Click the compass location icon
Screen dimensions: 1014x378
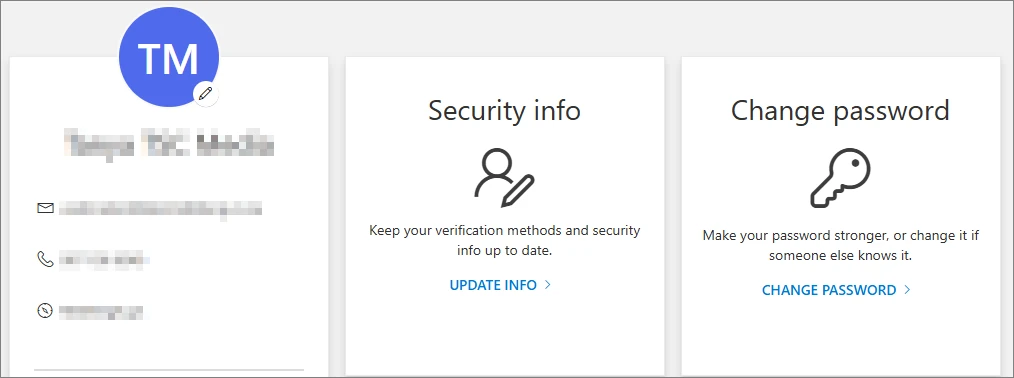coord(45,311)
